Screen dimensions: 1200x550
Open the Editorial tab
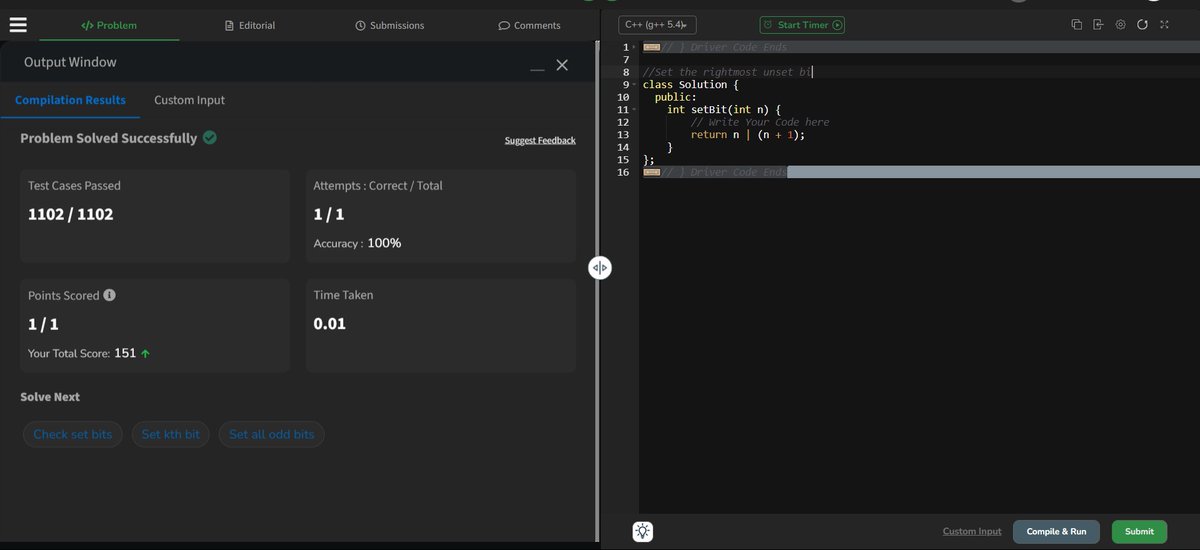point(250,25)
